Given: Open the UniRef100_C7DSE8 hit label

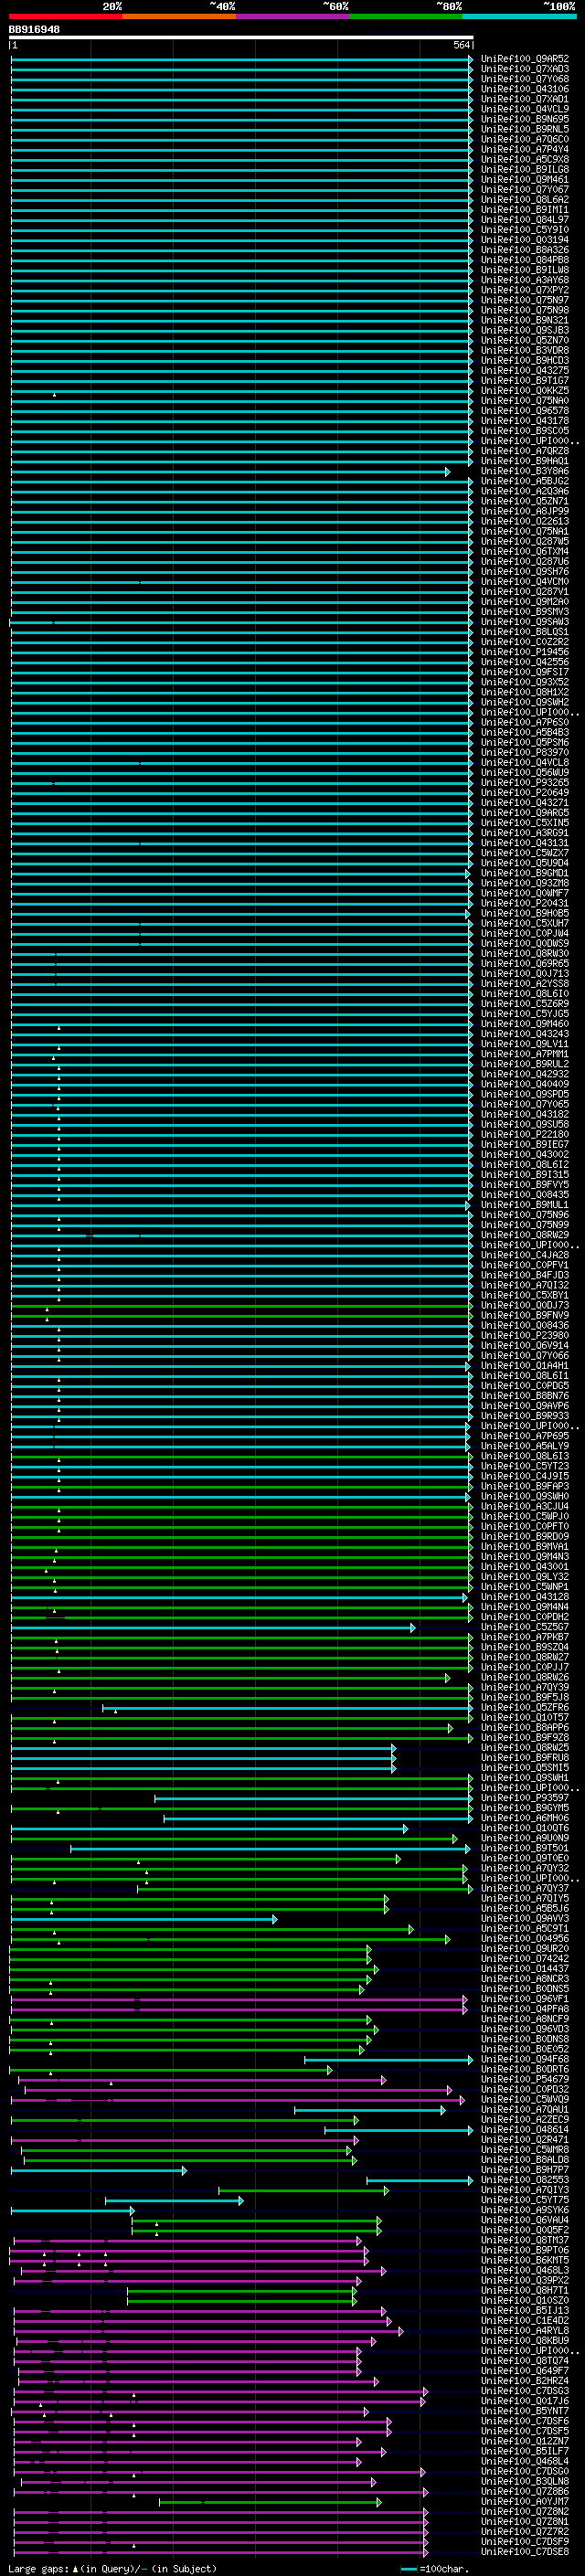Looking at the screenshot, I should pyautogui.click(x=524, y=2552).
